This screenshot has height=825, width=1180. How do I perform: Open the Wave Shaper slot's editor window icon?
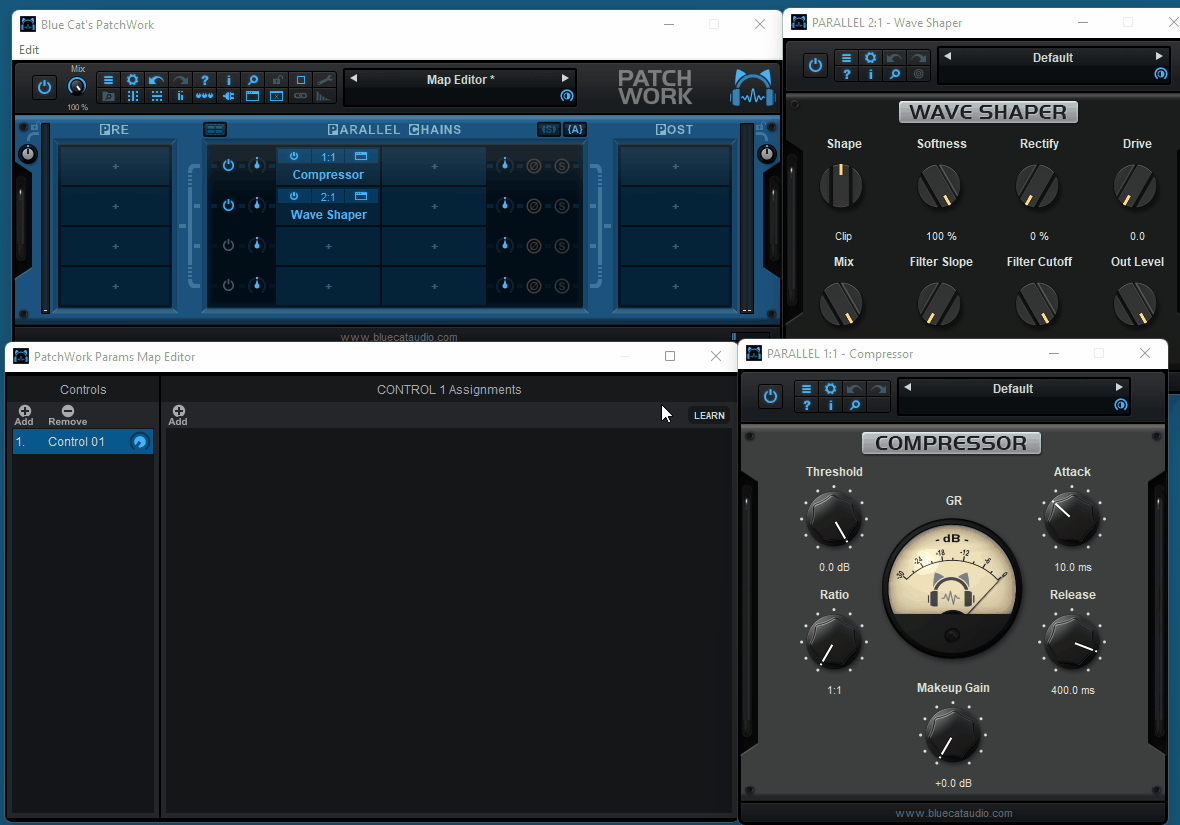361,196
